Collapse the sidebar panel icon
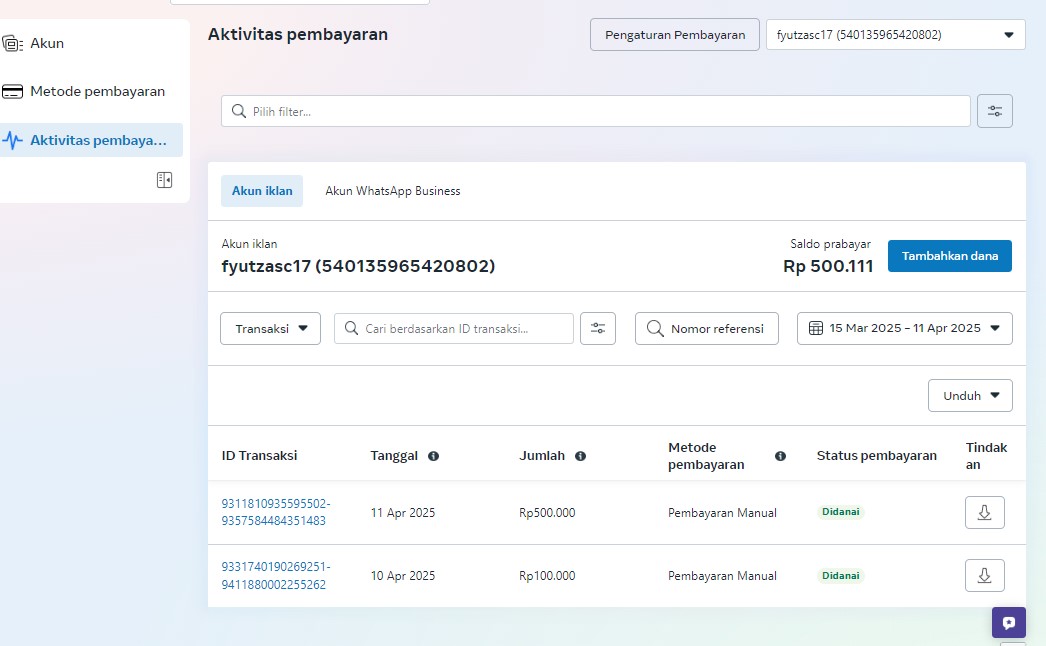The image size is (1046, 646). [164, 180]
